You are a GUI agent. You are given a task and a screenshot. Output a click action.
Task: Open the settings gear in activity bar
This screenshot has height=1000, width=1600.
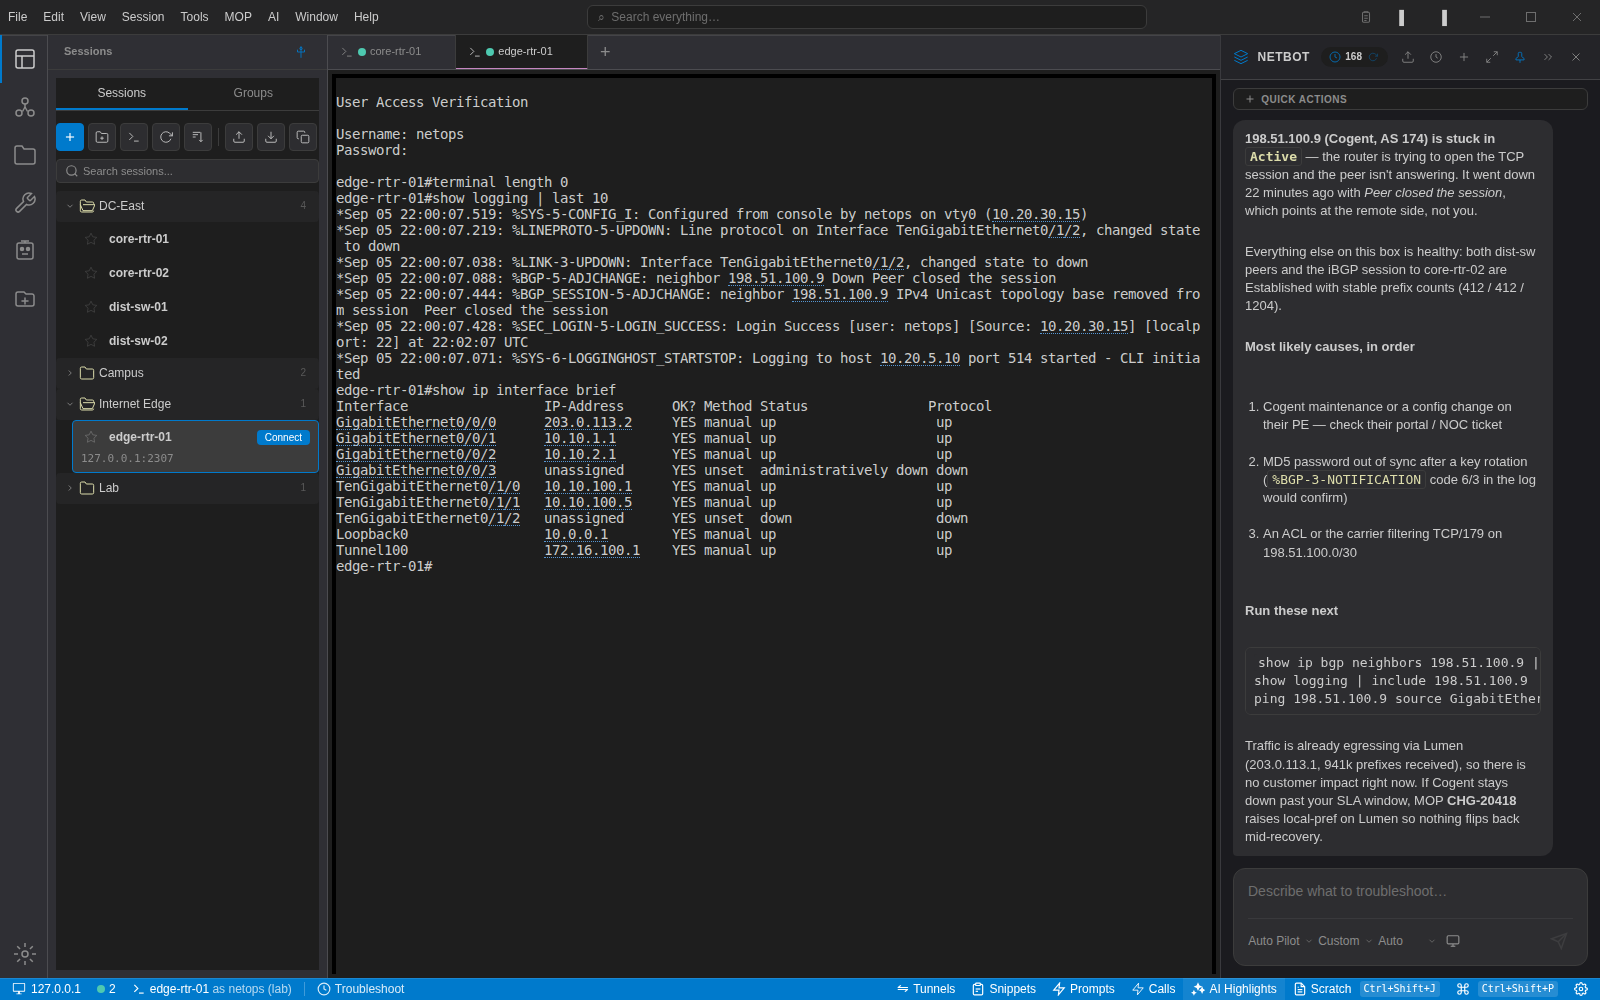click(25, 954)
